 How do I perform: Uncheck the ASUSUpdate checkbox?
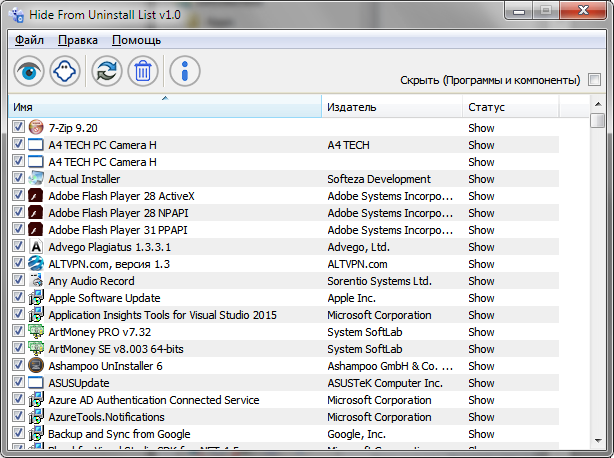pos(18,382)
